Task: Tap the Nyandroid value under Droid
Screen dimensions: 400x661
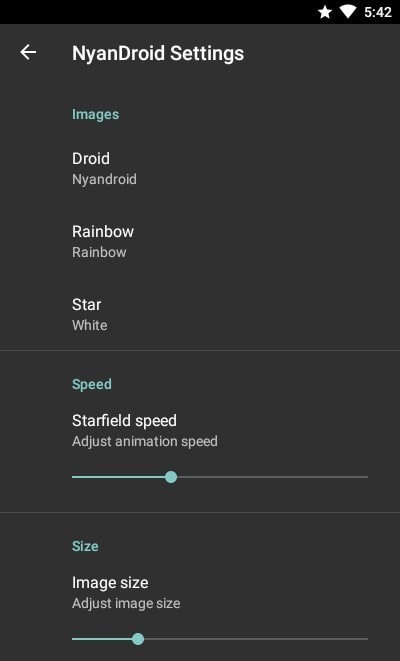Action: (x=104, y=179)
